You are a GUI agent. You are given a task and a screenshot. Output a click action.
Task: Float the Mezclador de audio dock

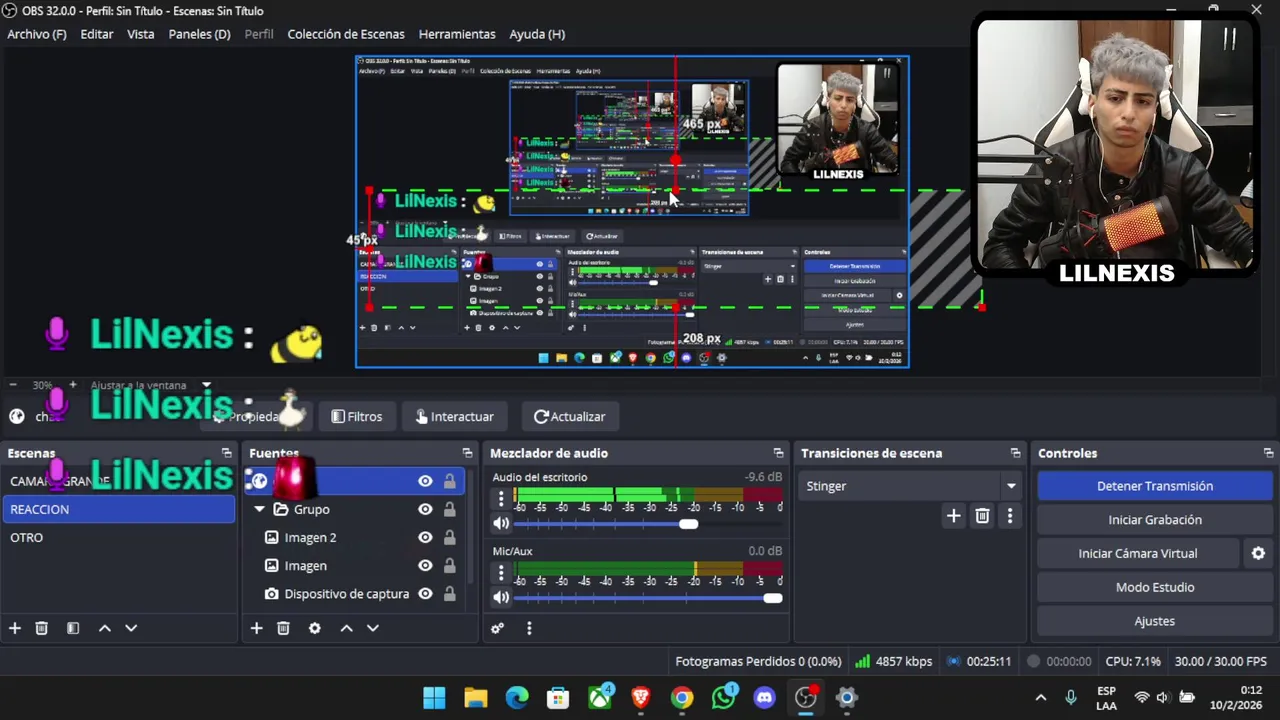click(778, 453)
